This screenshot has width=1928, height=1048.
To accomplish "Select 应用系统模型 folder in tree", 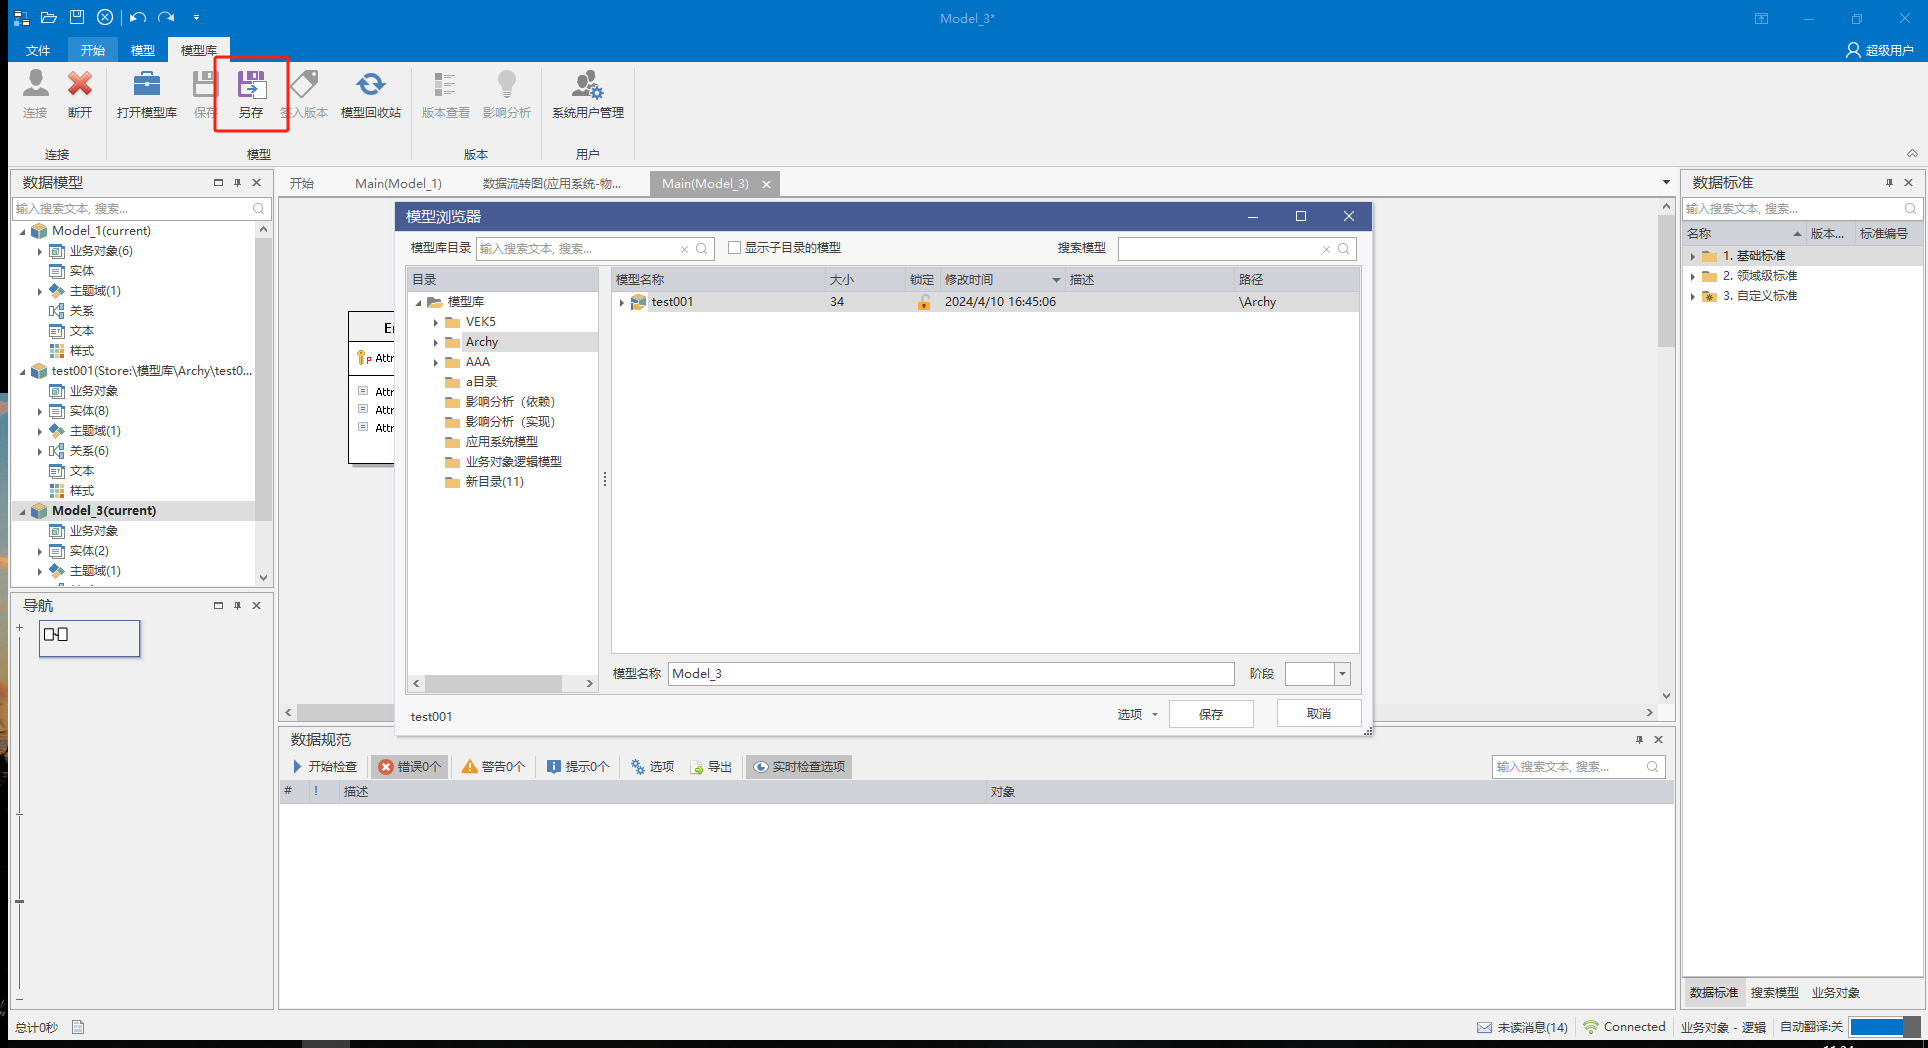I will 501,442.
